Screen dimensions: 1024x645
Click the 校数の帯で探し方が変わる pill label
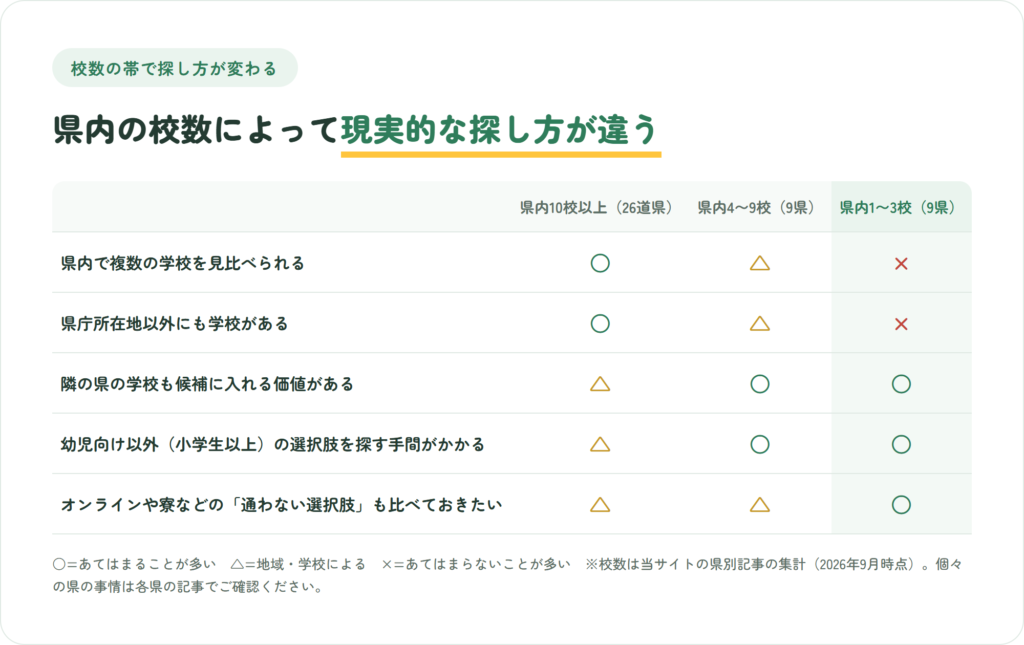coord(174,68)
